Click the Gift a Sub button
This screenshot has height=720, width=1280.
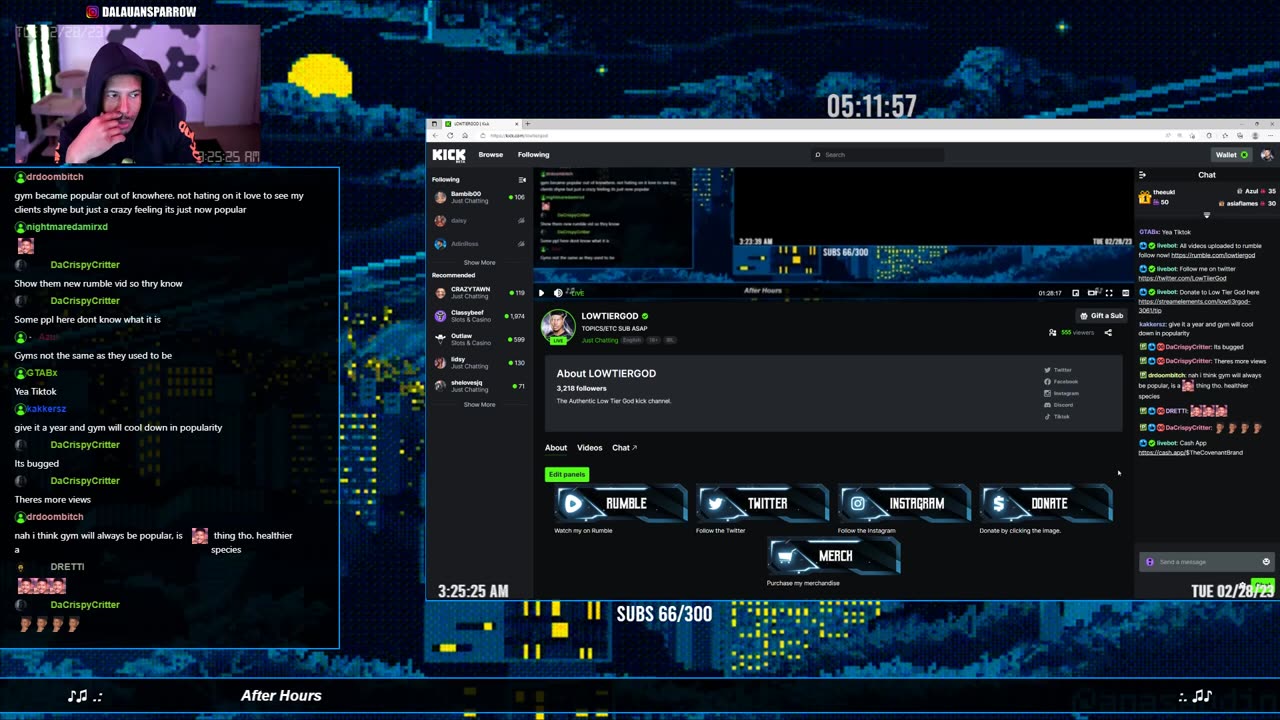[x=1102, y=316]
